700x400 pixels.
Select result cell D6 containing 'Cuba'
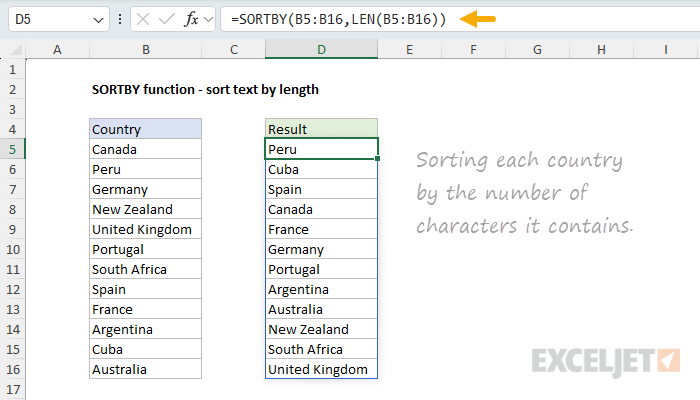tap(321, 169)
